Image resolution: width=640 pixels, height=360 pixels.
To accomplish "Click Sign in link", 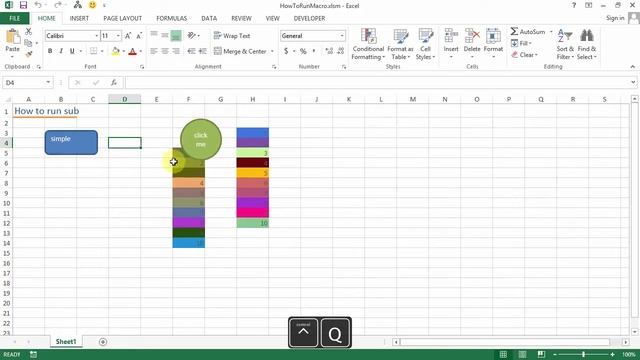I will click(615, 18).
